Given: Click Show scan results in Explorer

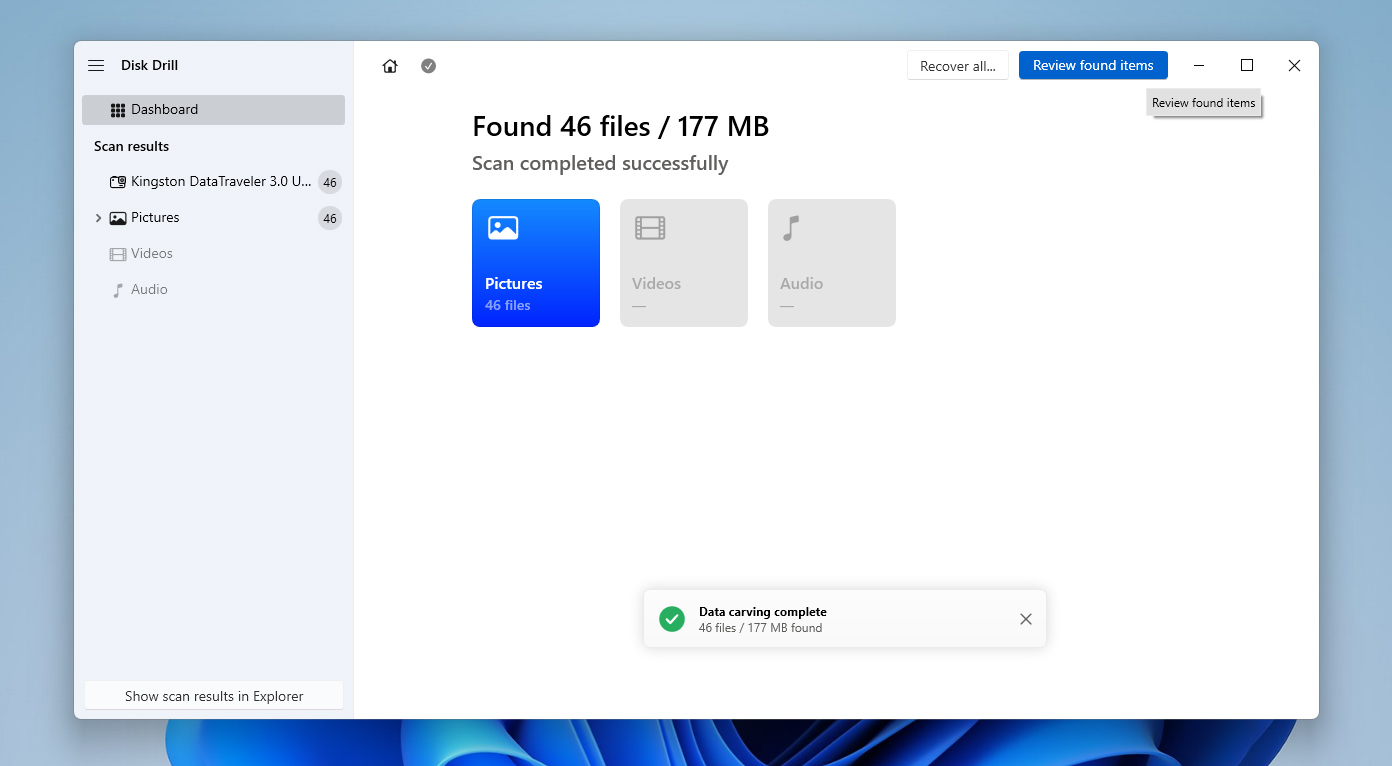Looking at the screenshot, I should (214, 696).
